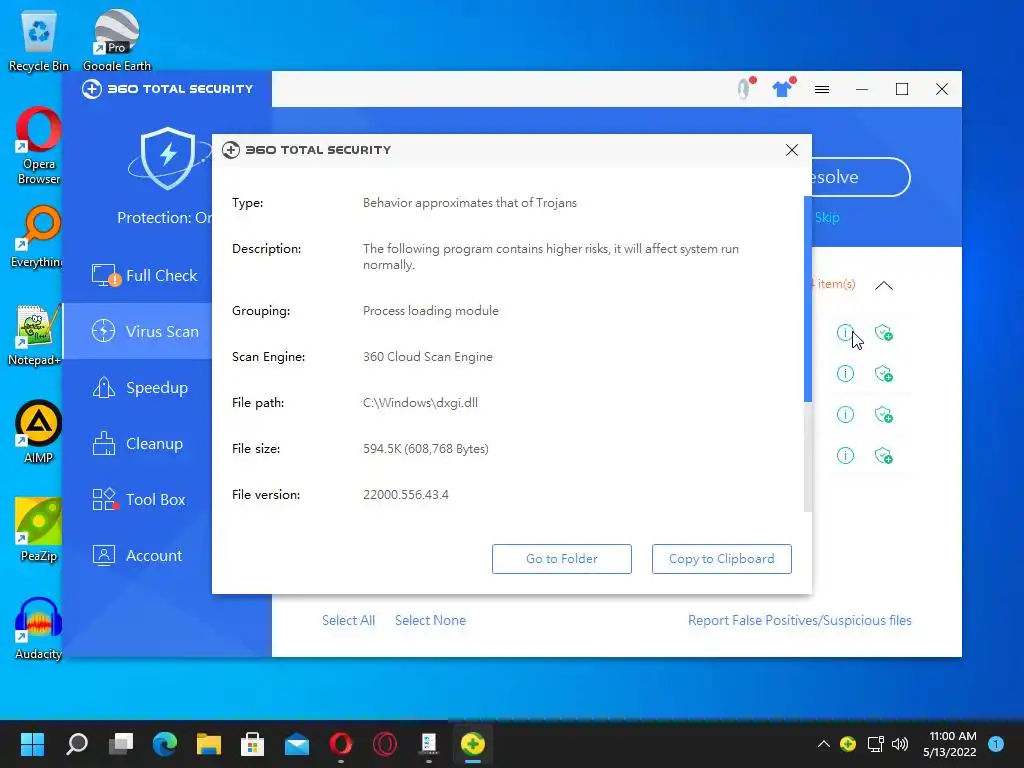Trust fourth item via shield-plus icon
Viewport: 1024px width, 768px height.
point(884,455)
